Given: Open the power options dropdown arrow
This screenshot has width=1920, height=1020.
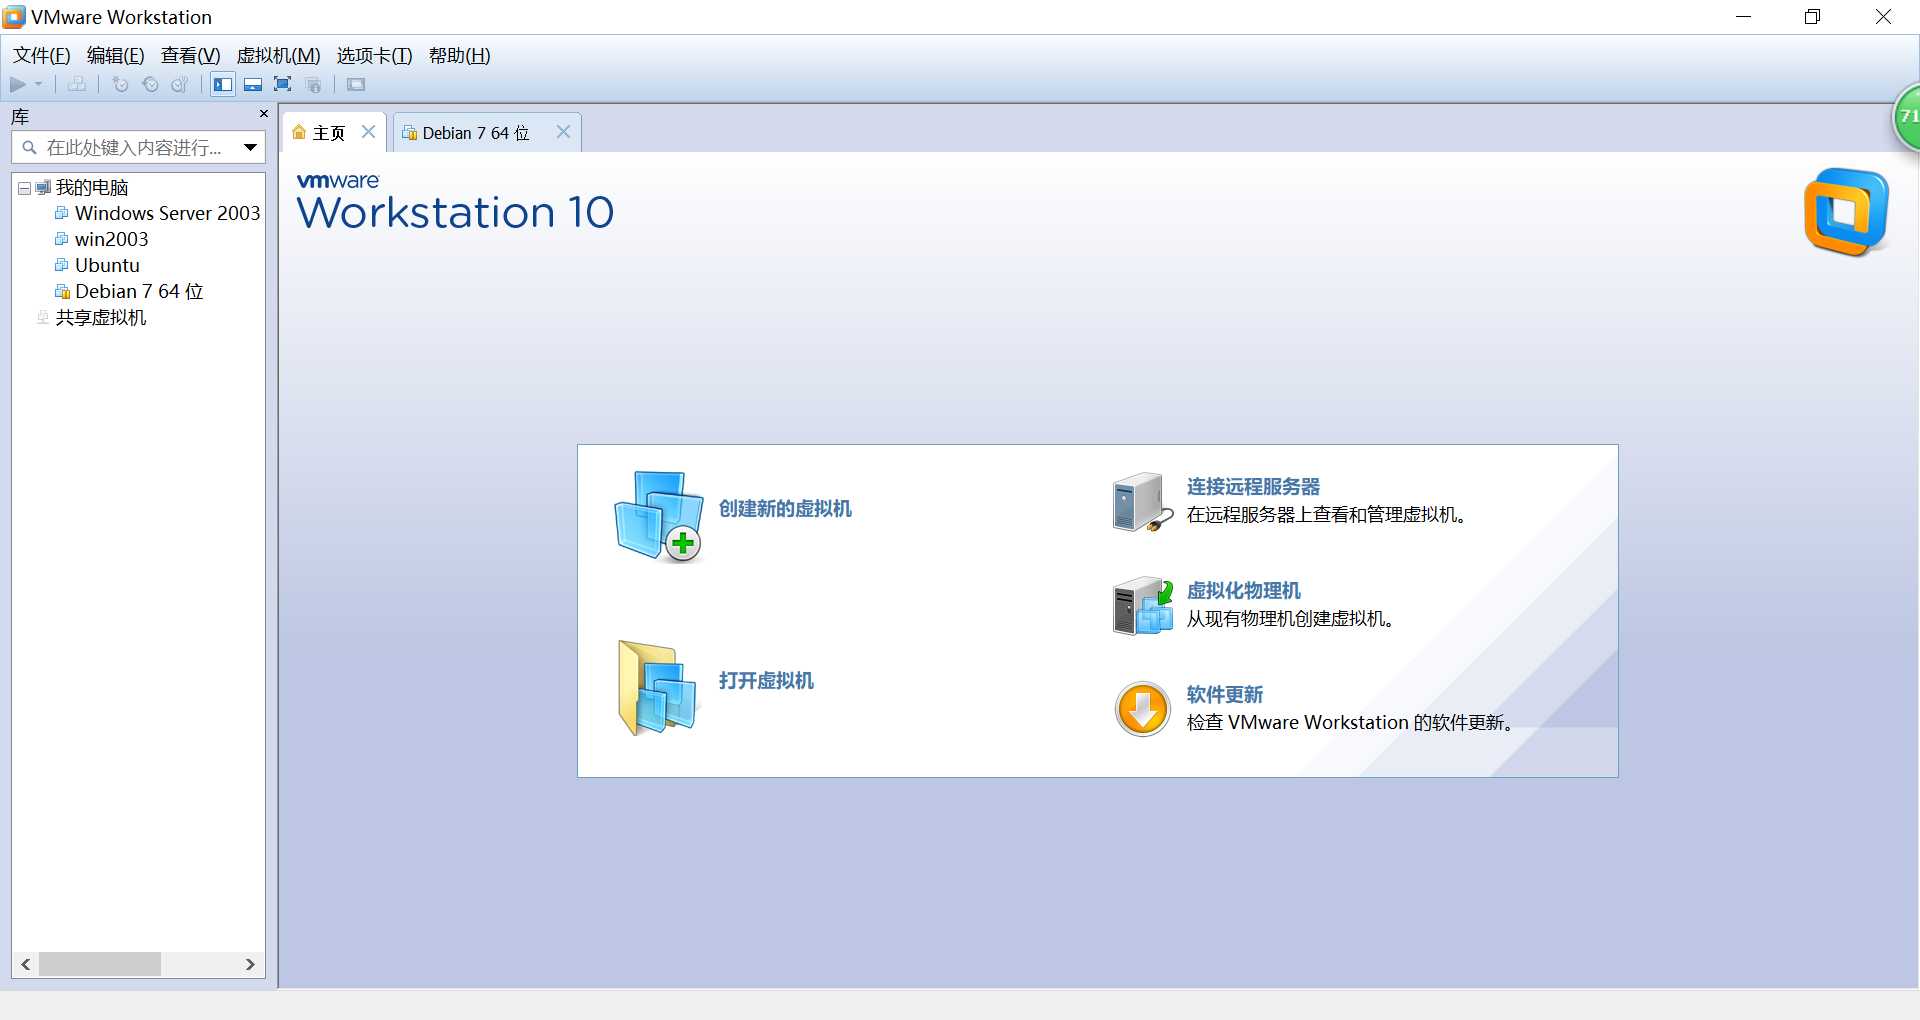Looking at the screenshot, I should tap(39, 85).
